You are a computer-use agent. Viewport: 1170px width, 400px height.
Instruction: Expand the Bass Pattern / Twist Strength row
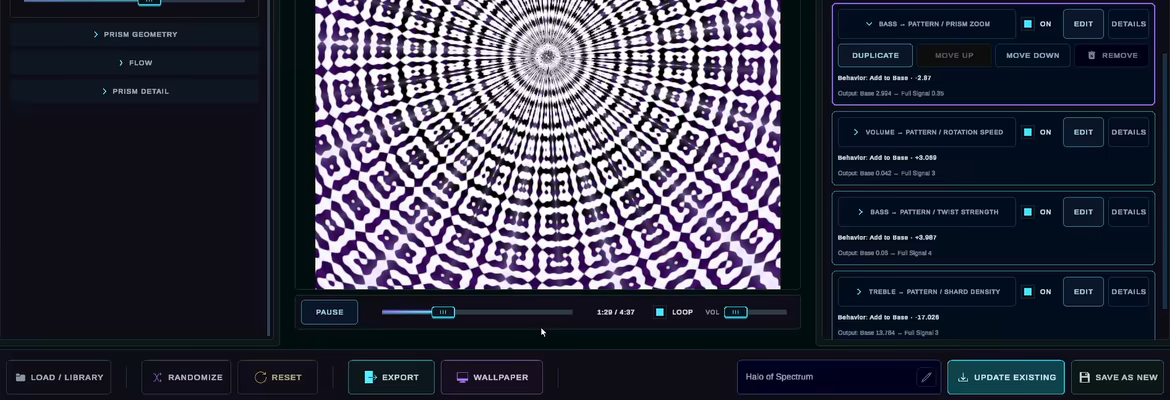pos(927,212)
